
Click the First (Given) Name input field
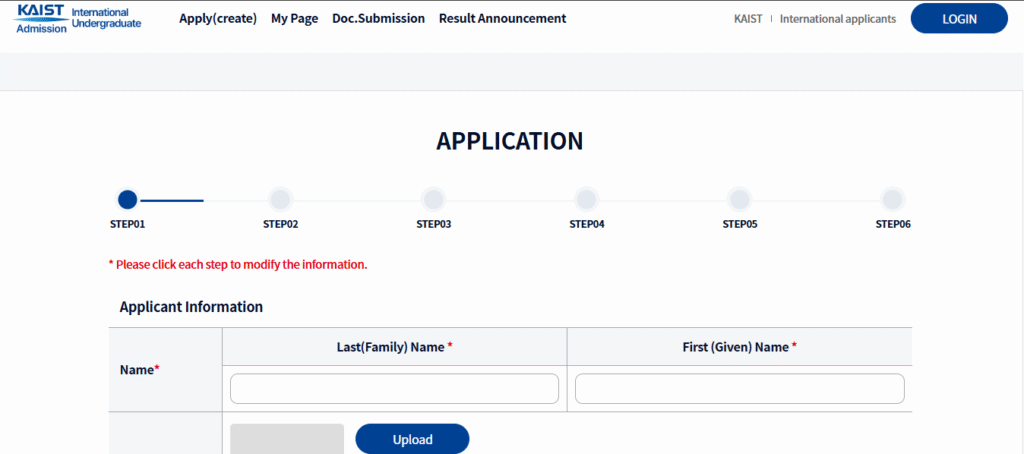coord(739,389)
